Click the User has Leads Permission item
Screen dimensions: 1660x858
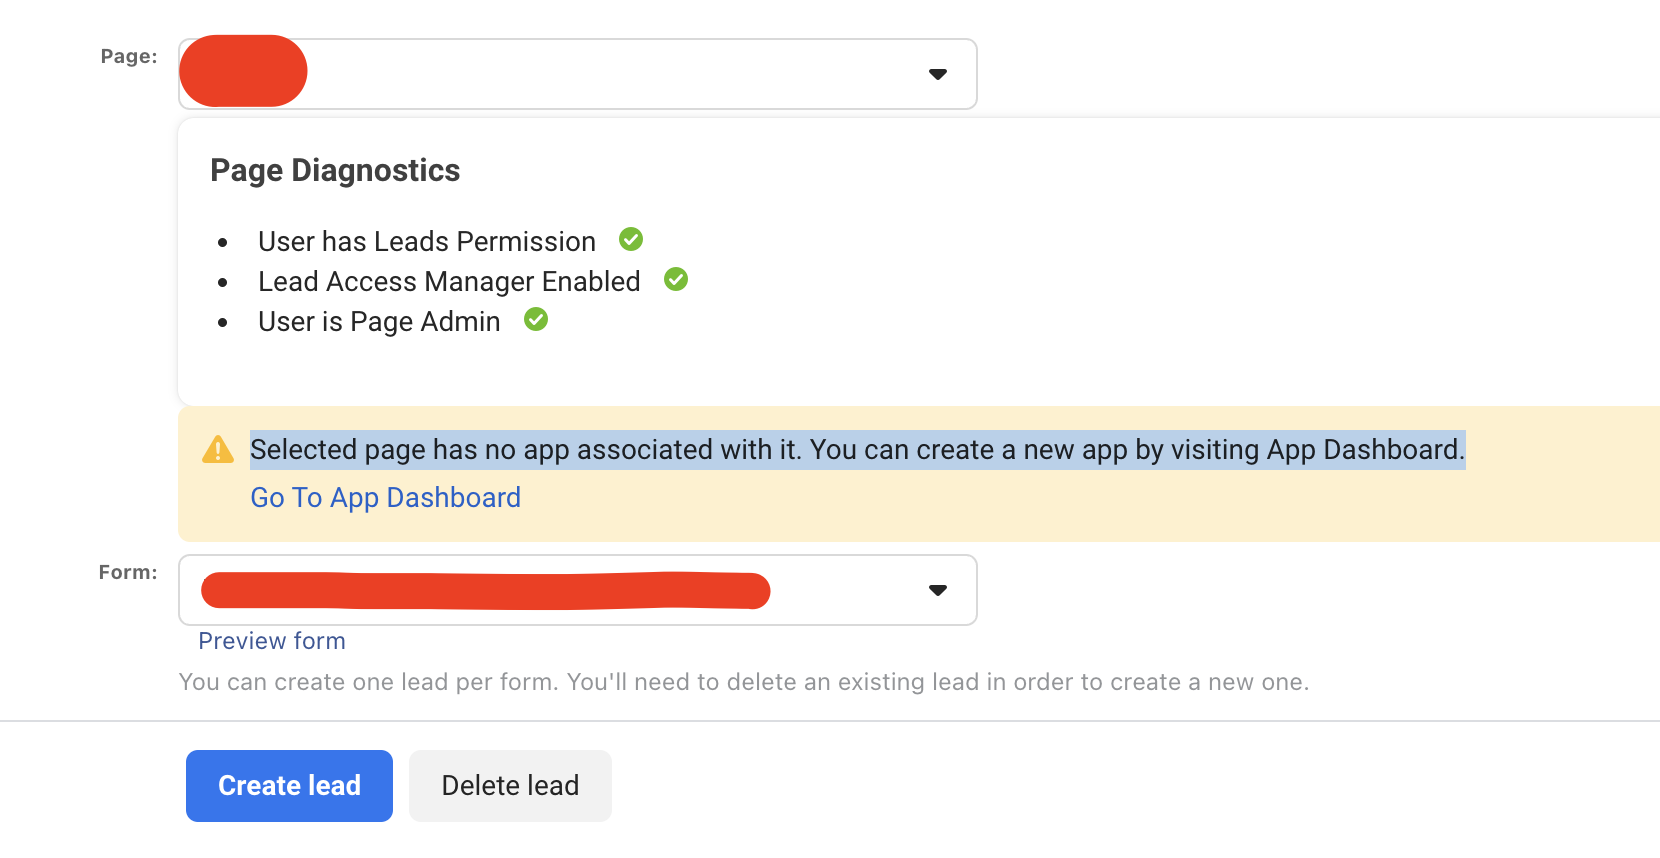pos(427,242)
